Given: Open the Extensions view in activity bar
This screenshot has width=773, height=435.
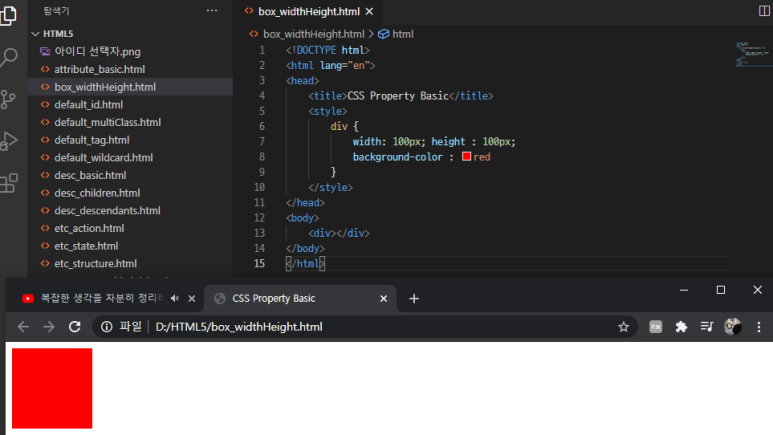Looking at the screenshot, I should point(8,183).
